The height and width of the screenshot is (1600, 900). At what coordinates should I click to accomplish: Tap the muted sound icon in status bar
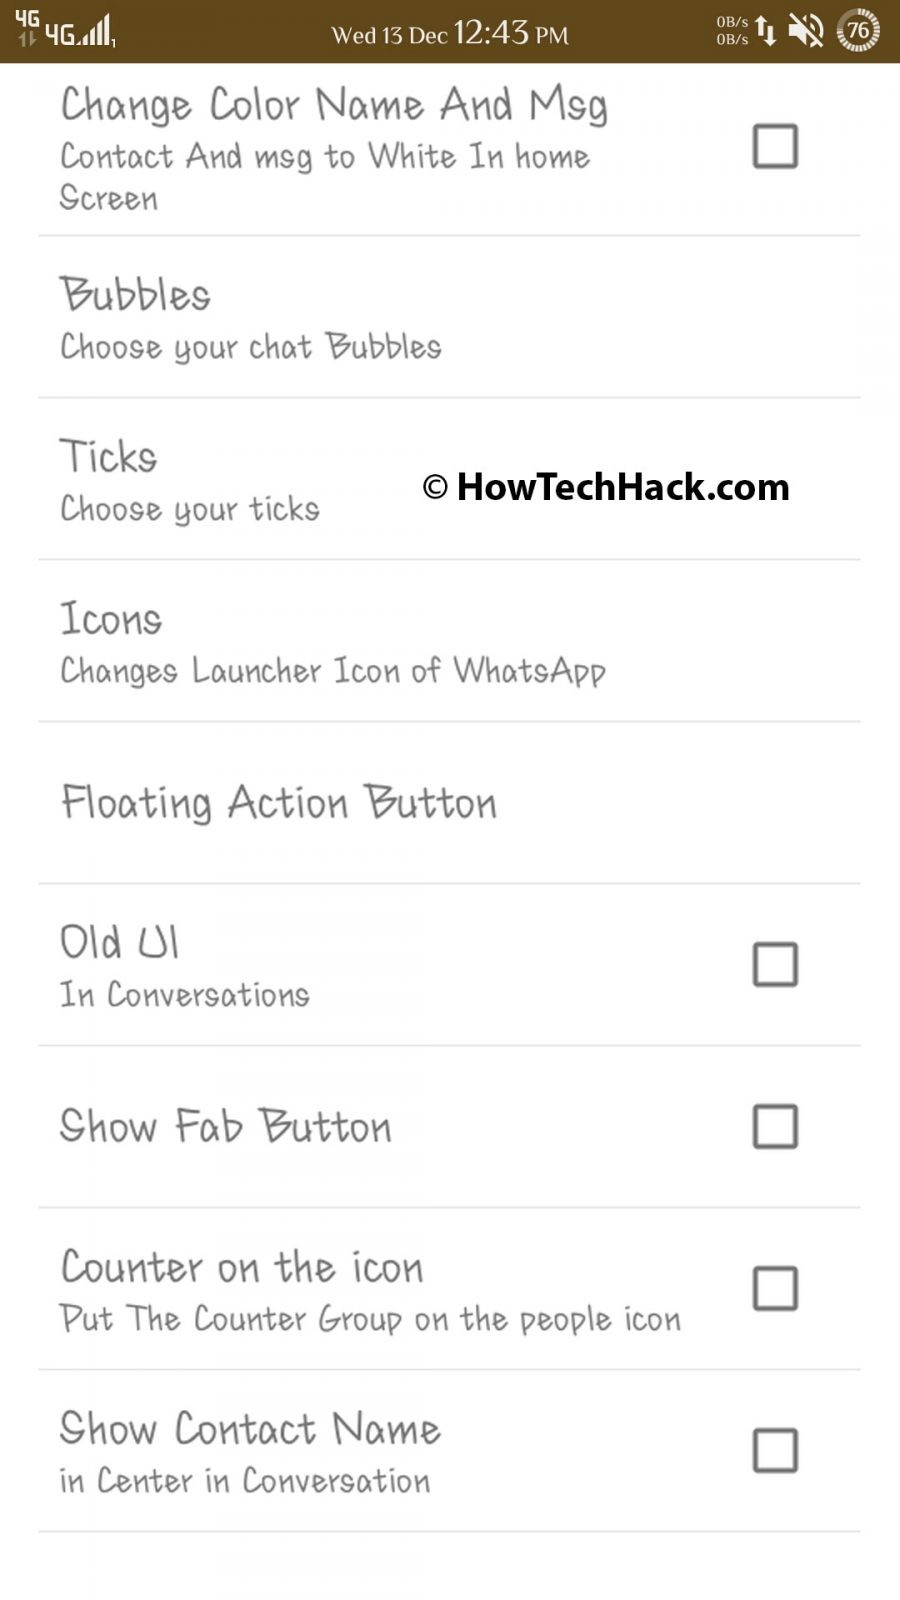(806, 31)
